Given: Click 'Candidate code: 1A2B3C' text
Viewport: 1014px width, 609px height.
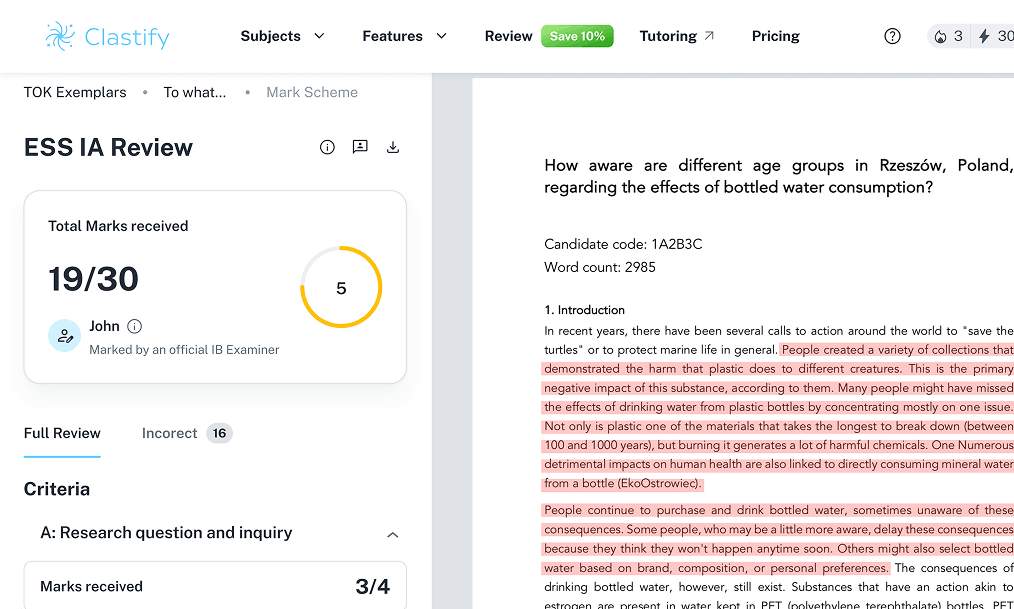Looking at the screenshot, I should click(623, 244).
